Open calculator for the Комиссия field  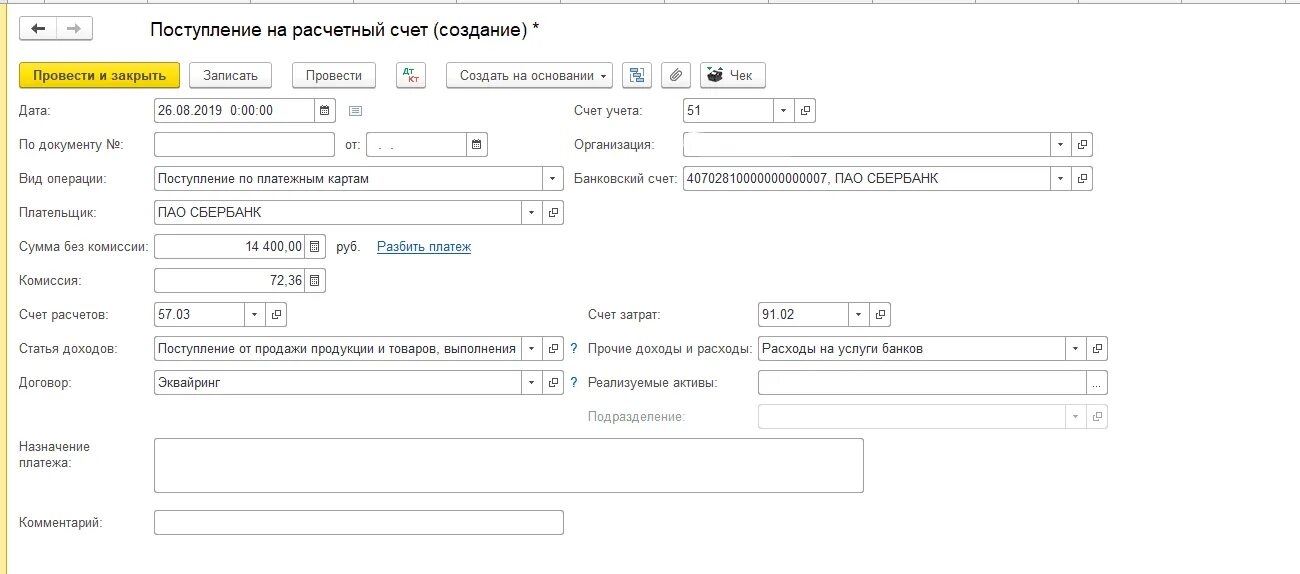coord(315,280)
